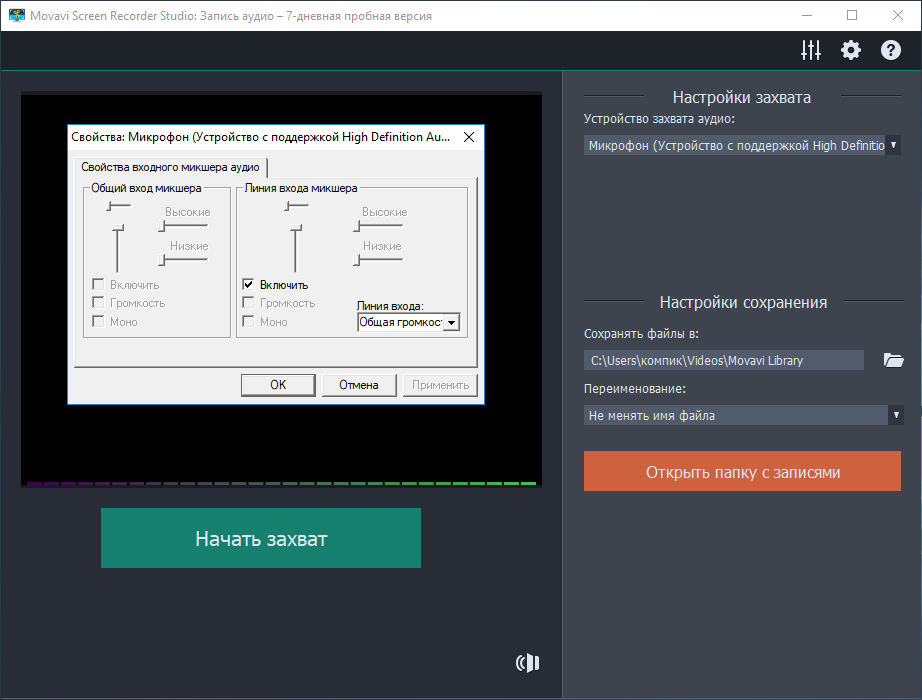Uncheck 'Включить' in Линия входа микшера
This screenshot has width=922, height=700.
pyautogui.click(x=248, y=285)
